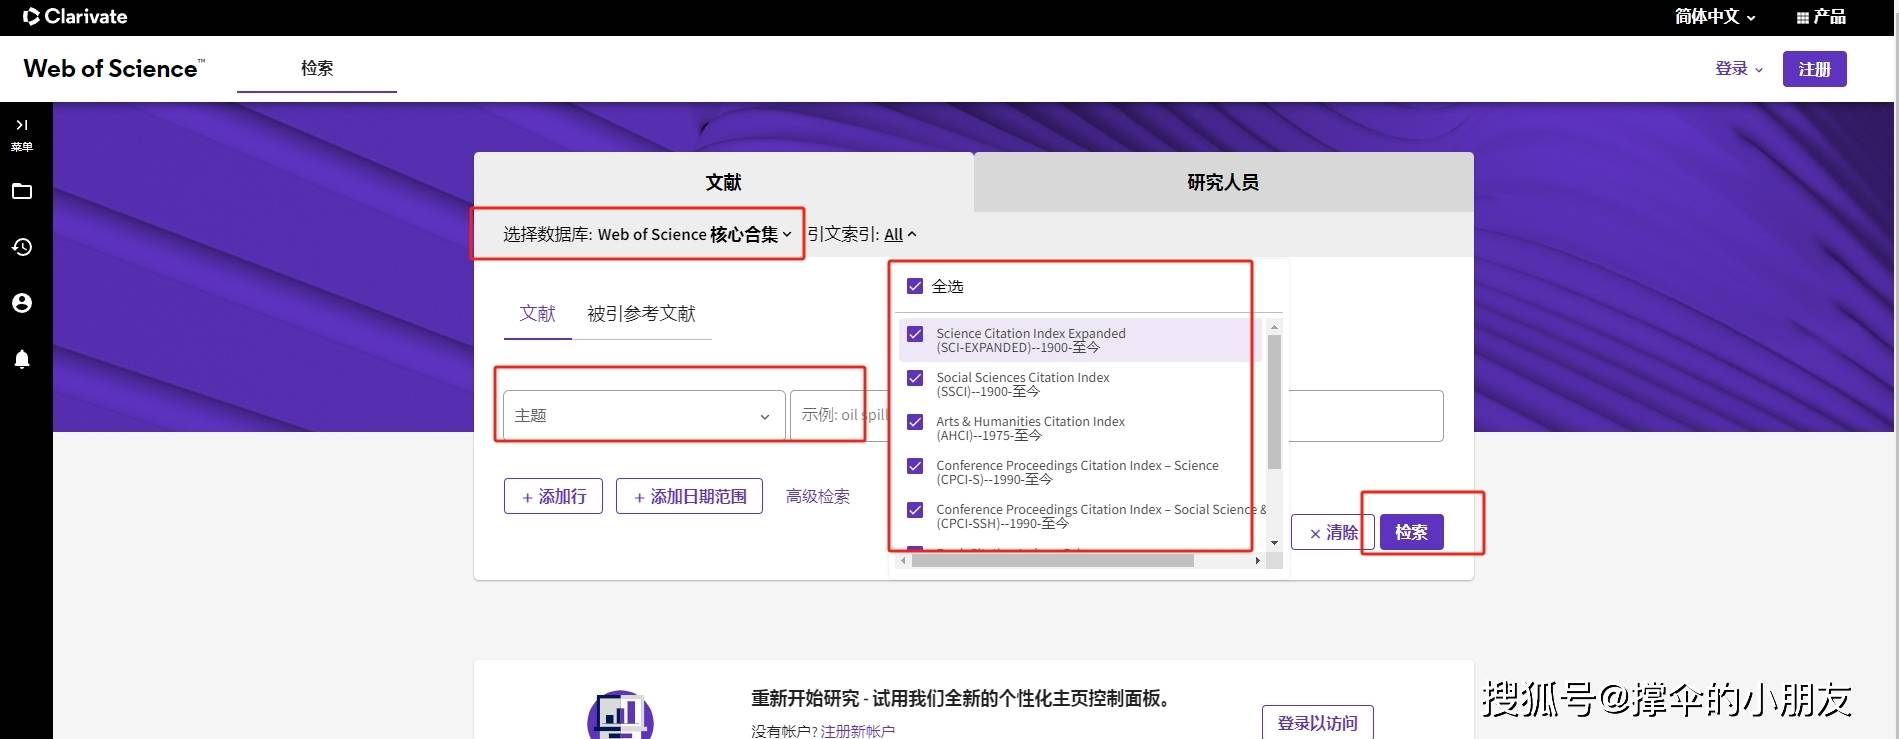This screenshot has width=1899, height=739.
Task: Open the 高级检索 advanced search link
Action: [817, 496]
